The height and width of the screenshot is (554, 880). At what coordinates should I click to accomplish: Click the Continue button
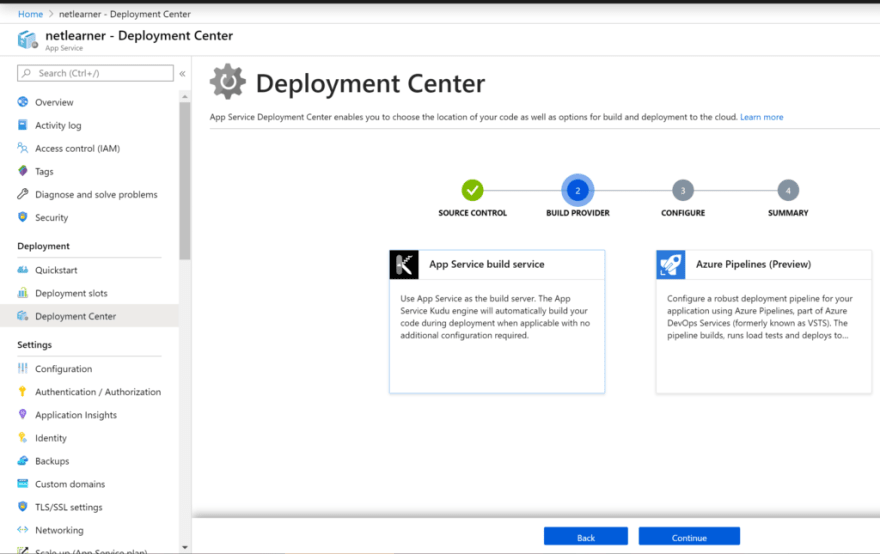pos(689,537)
